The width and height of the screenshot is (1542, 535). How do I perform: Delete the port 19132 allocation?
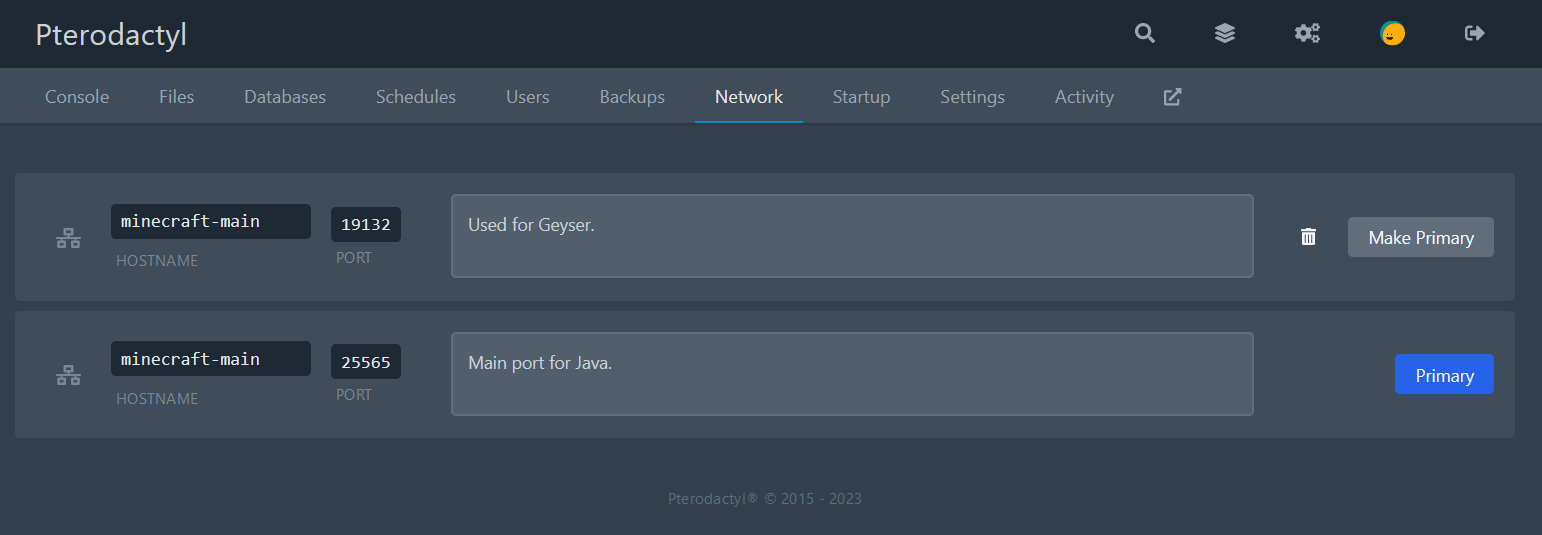coord(1308,237)
